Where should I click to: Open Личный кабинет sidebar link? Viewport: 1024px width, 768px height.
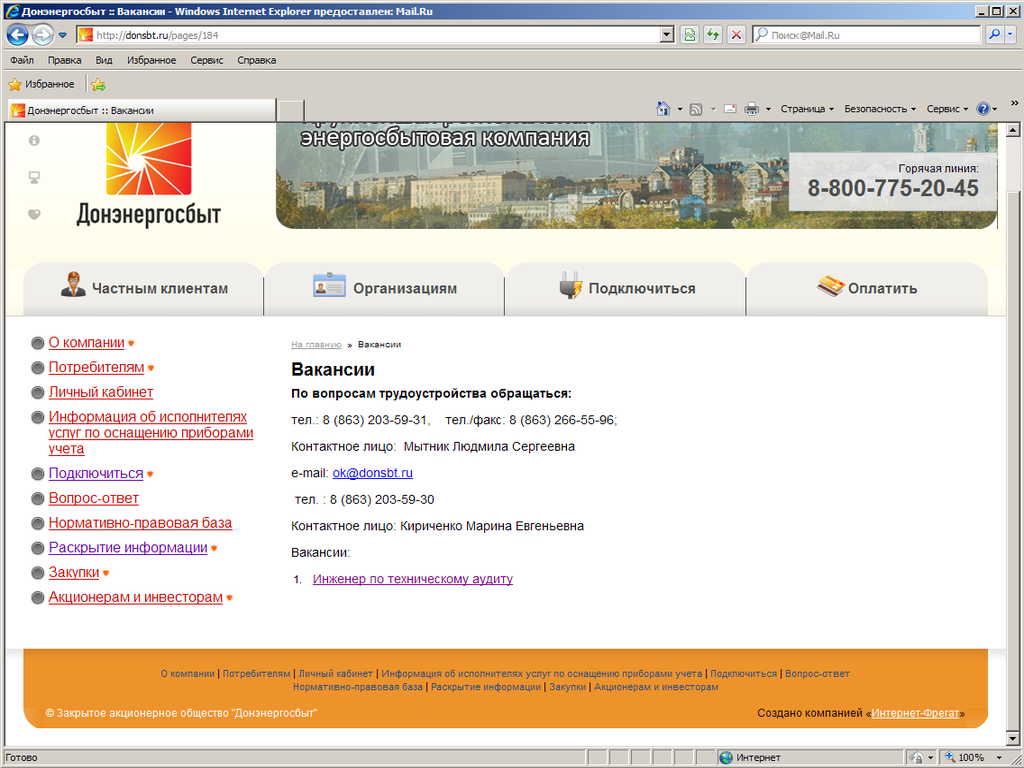101,392
